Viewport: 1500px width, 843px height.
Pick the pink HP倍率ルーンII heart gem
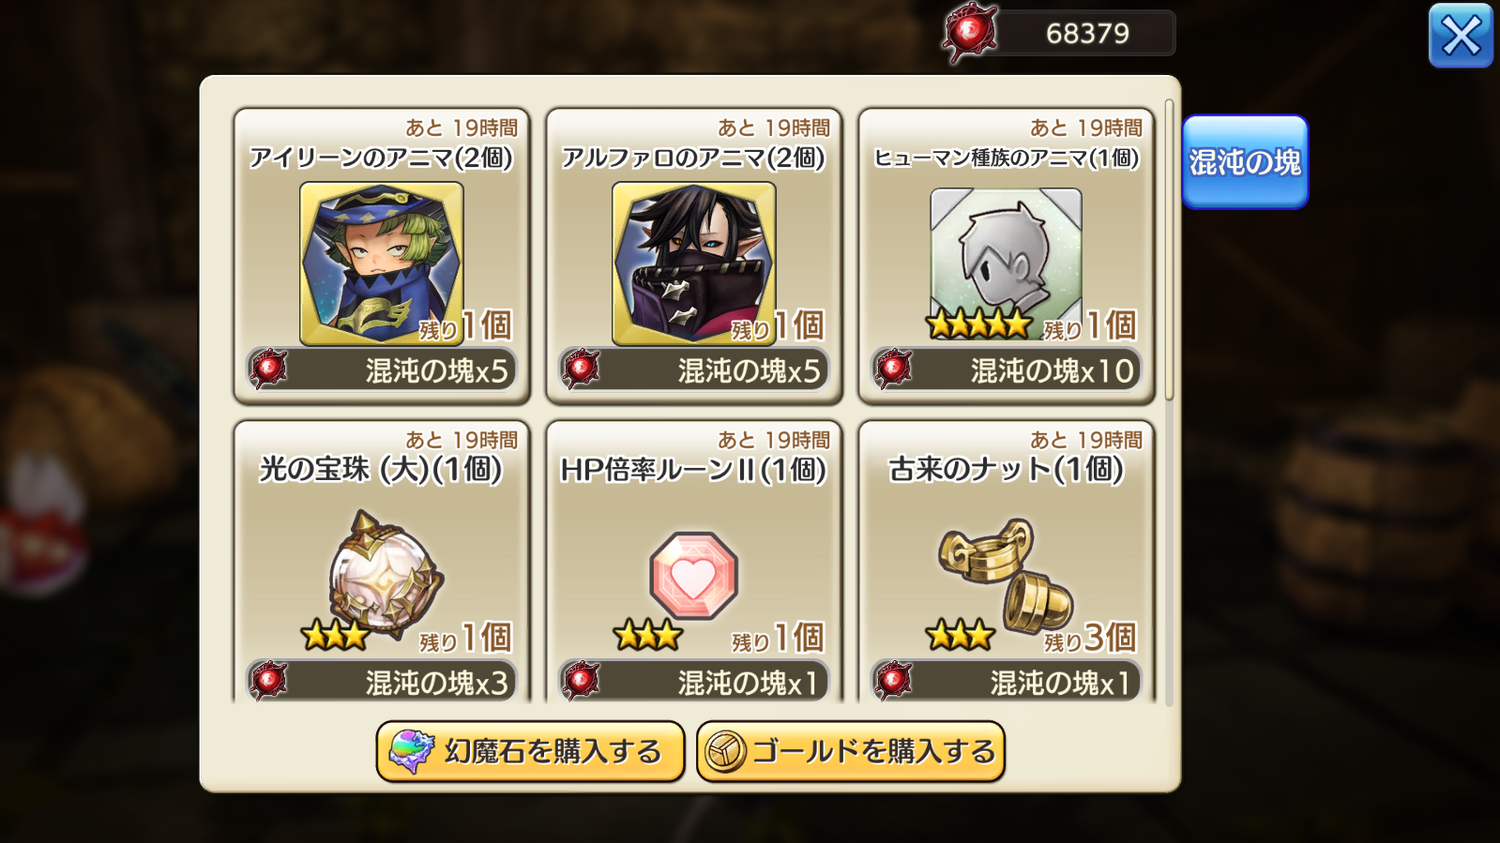pos(694,576)
